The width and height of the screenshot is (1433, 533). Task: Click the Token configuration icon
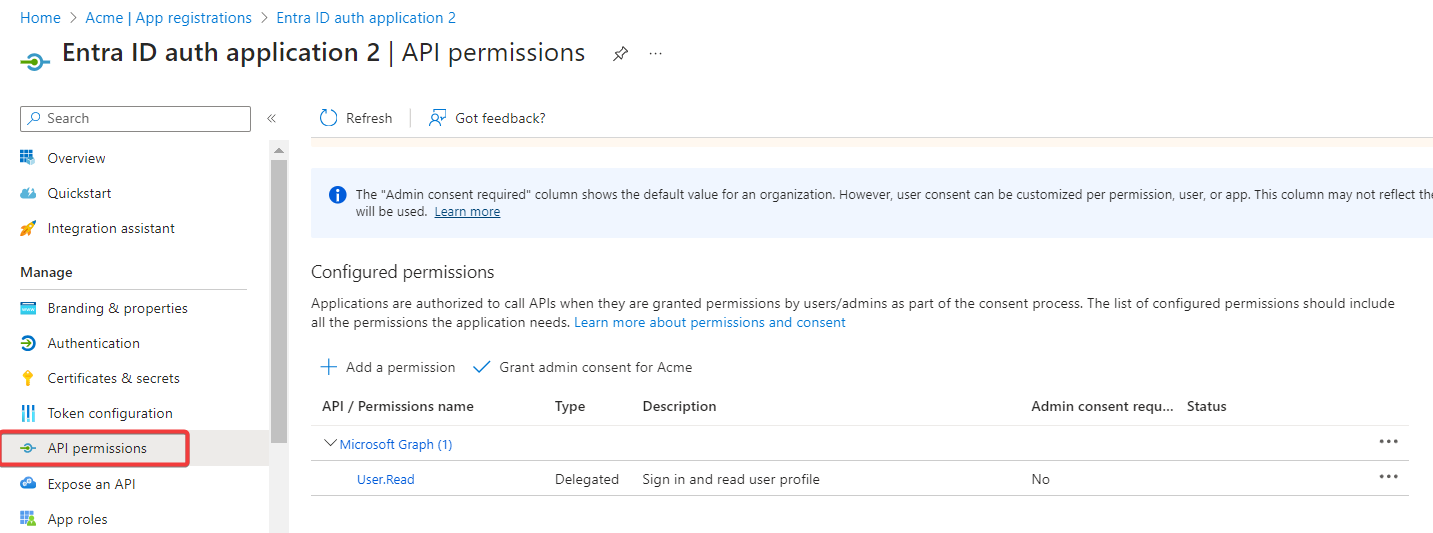pos(28,413)
